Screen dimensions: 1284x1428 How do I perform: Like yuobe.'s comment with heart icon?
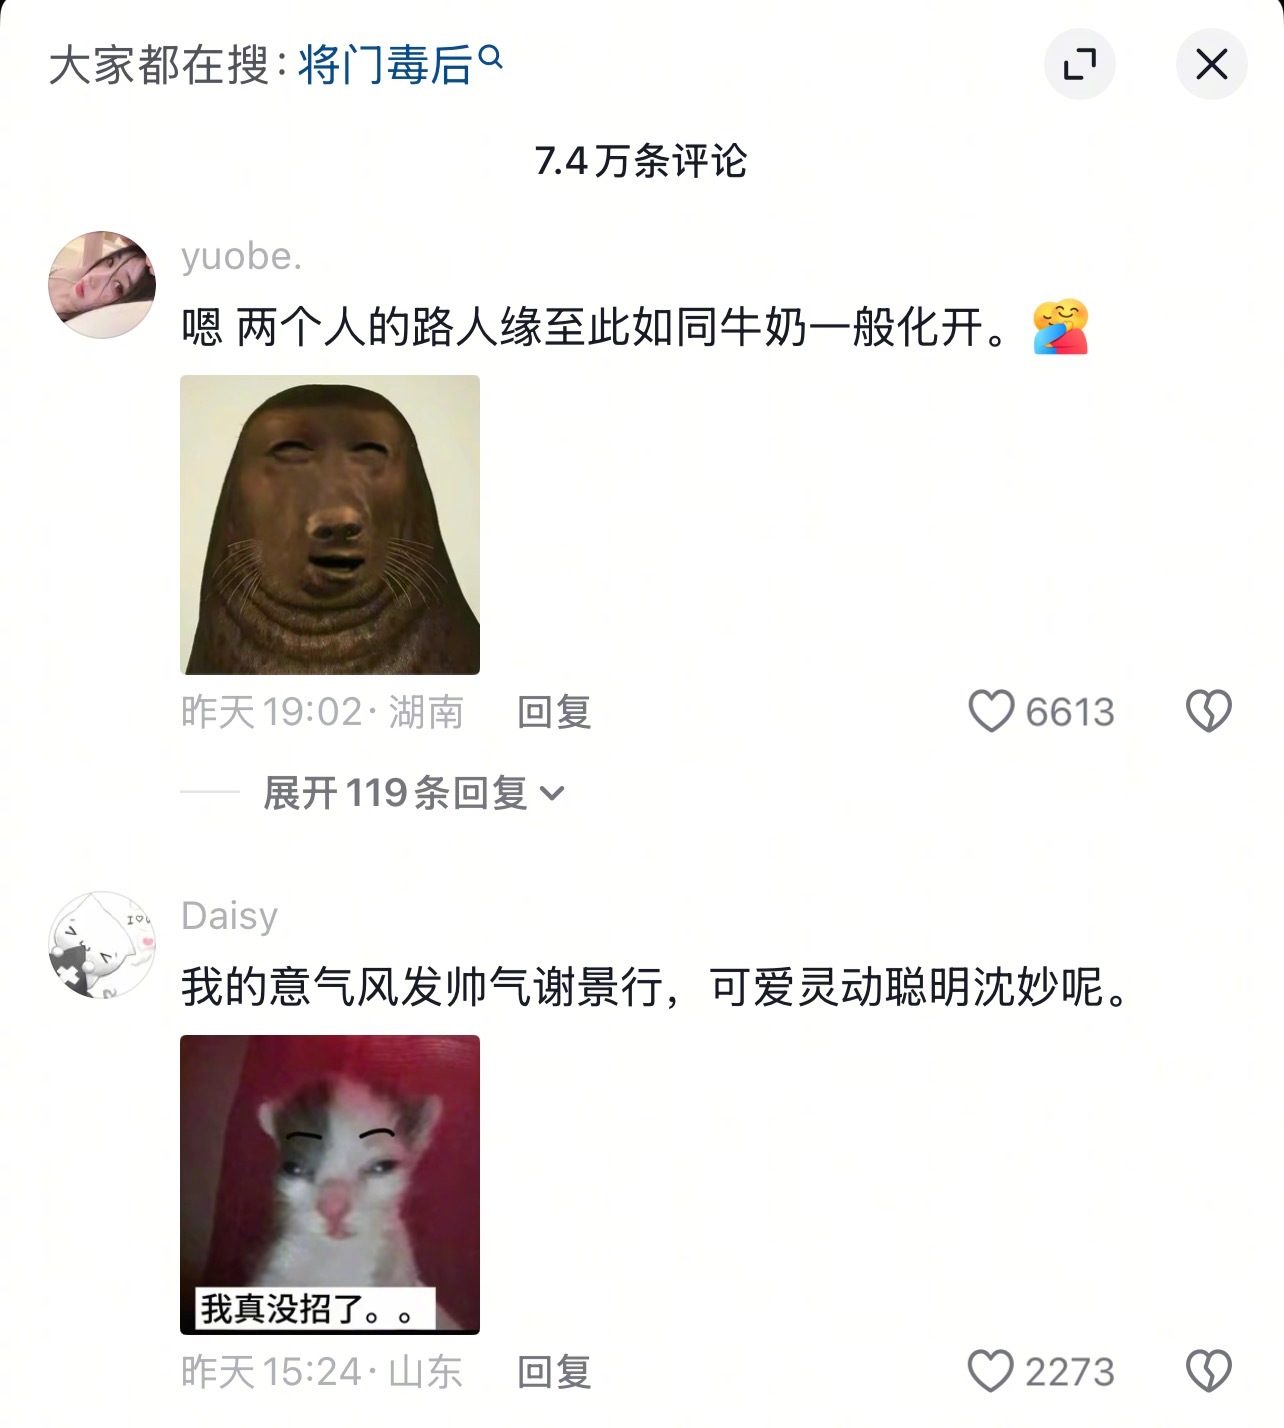point(991,711)
